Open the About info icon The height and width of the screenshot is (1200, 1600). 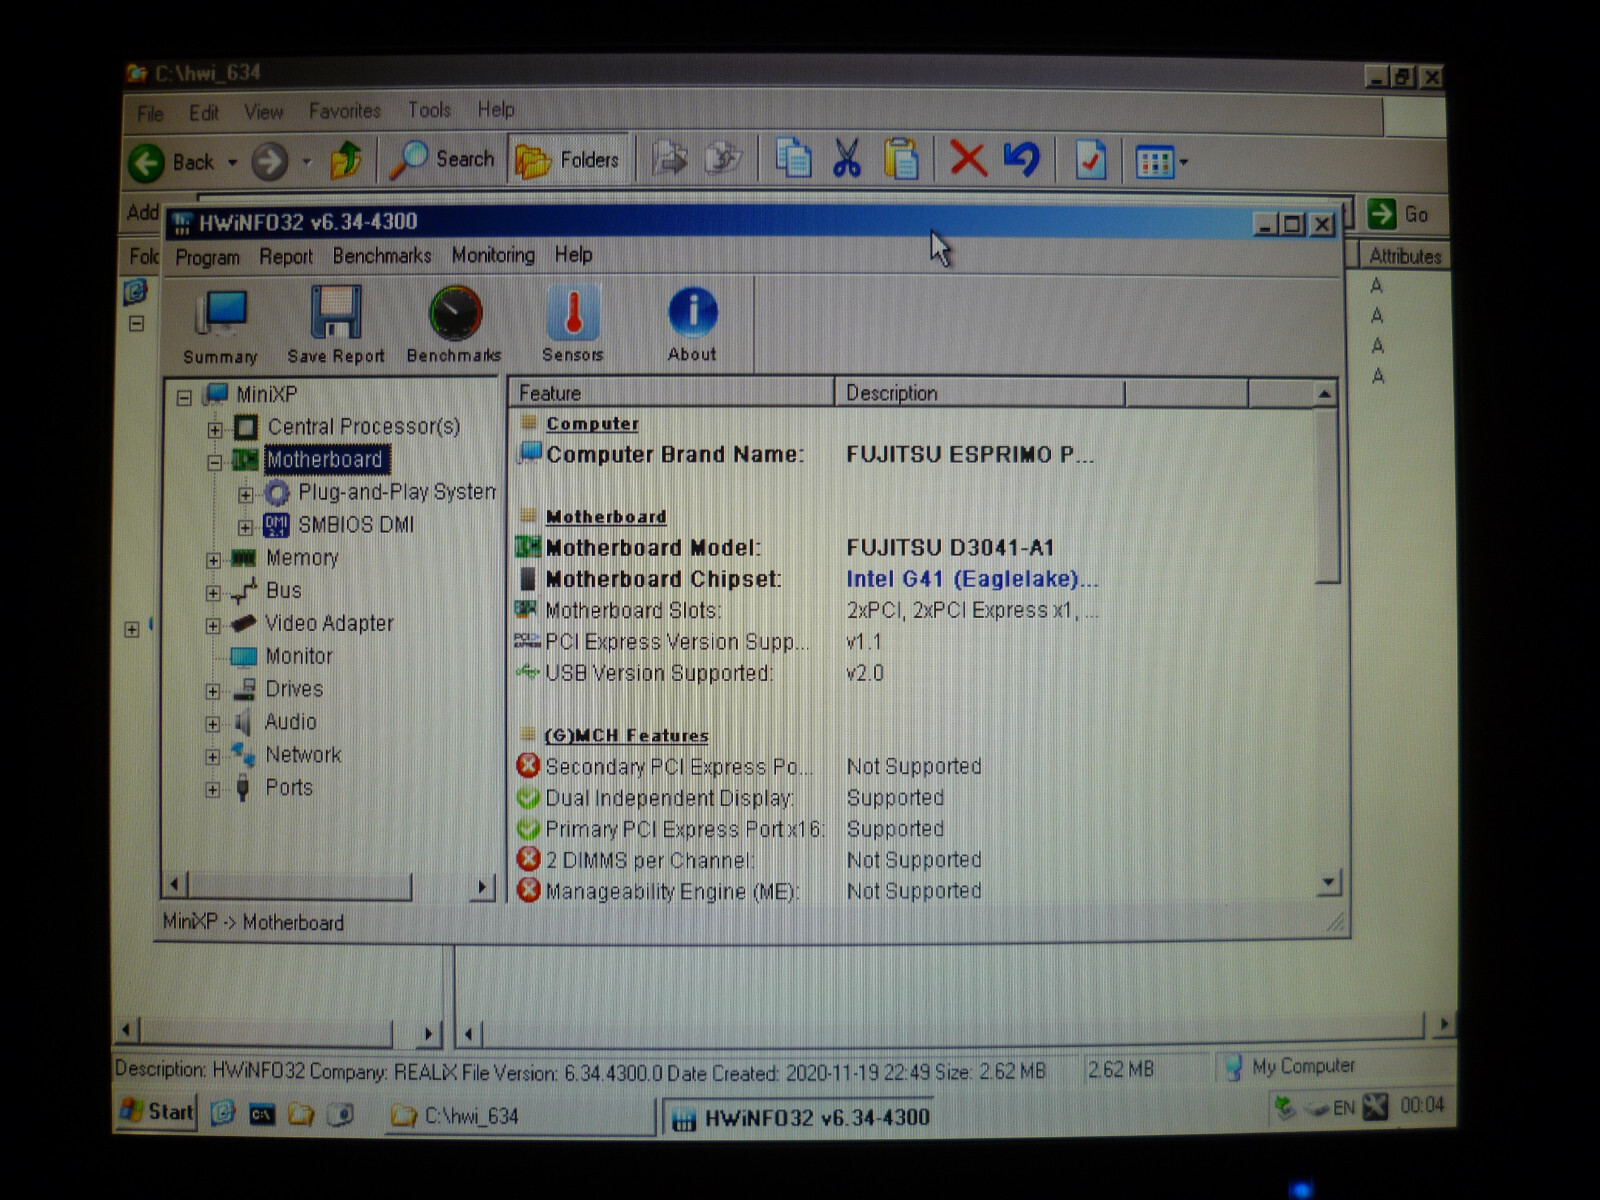(692, 323)
